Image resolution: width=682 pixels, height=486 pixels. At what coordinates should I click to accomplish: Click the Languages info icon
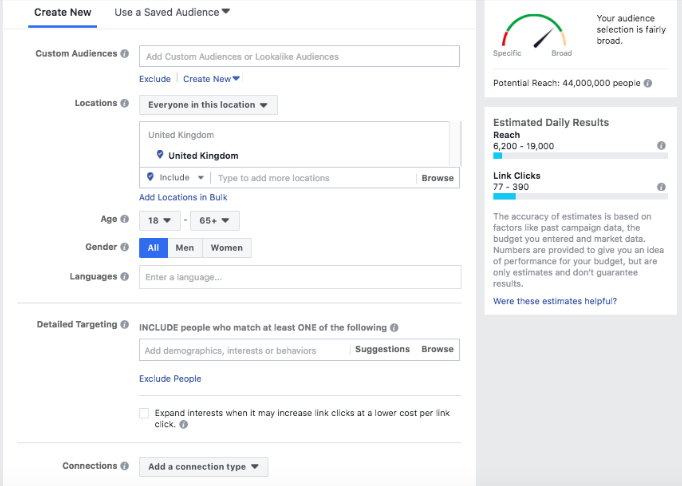pos(125,276)
